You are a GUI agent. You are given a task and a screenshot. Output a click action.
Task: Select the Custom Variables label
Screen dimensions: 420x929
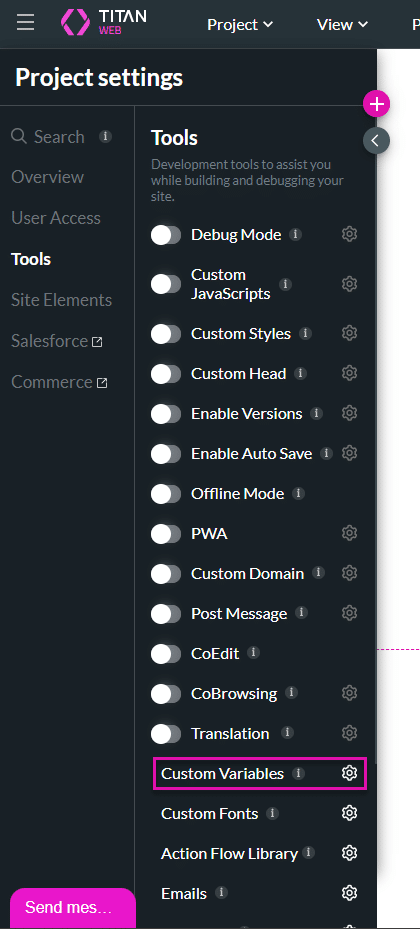pos(222,773)
